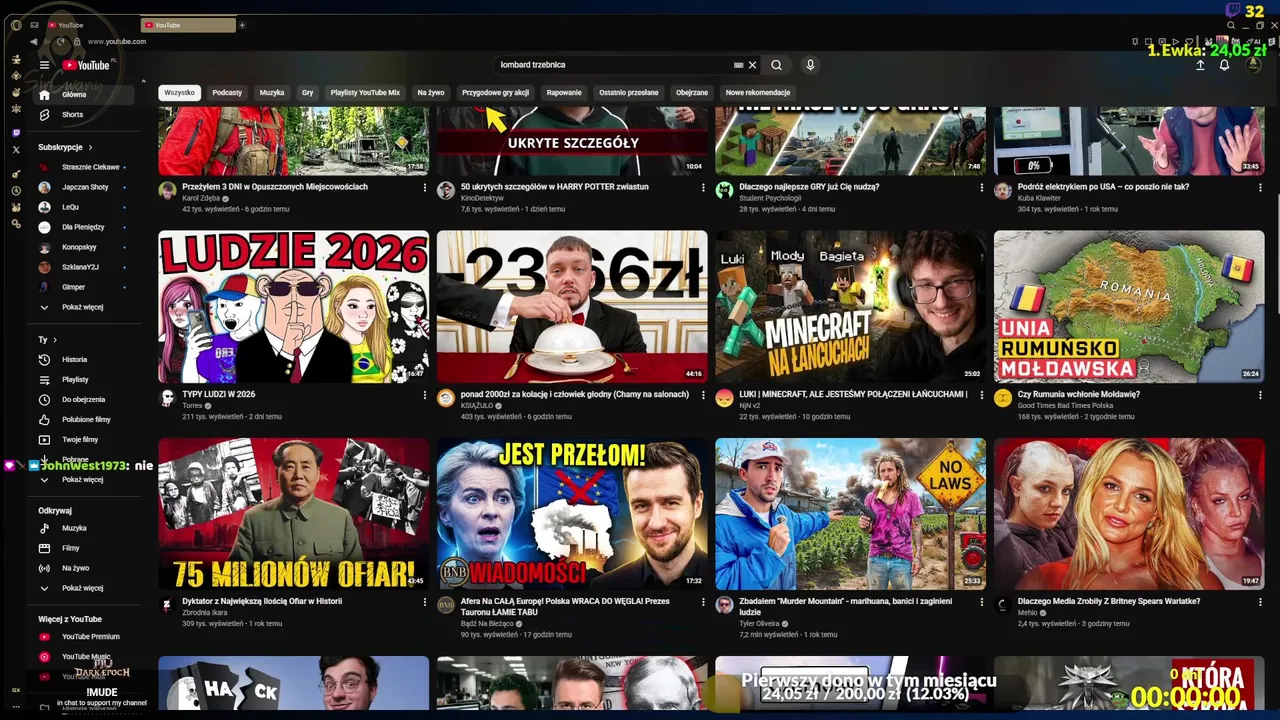The image size is (1280, 720).
Task: Click the www.youtube.com address bar
Action: (117, 42)
